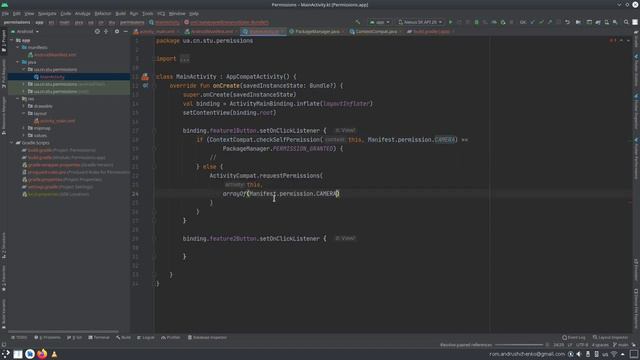Toggle the Structure side tool window

click(4, 245)
